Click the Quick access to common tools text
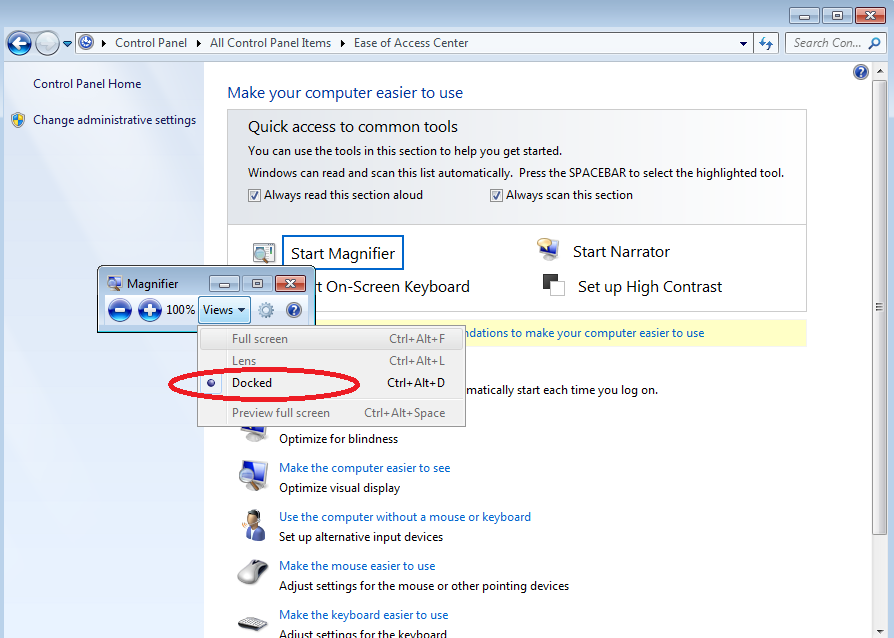 353,127
